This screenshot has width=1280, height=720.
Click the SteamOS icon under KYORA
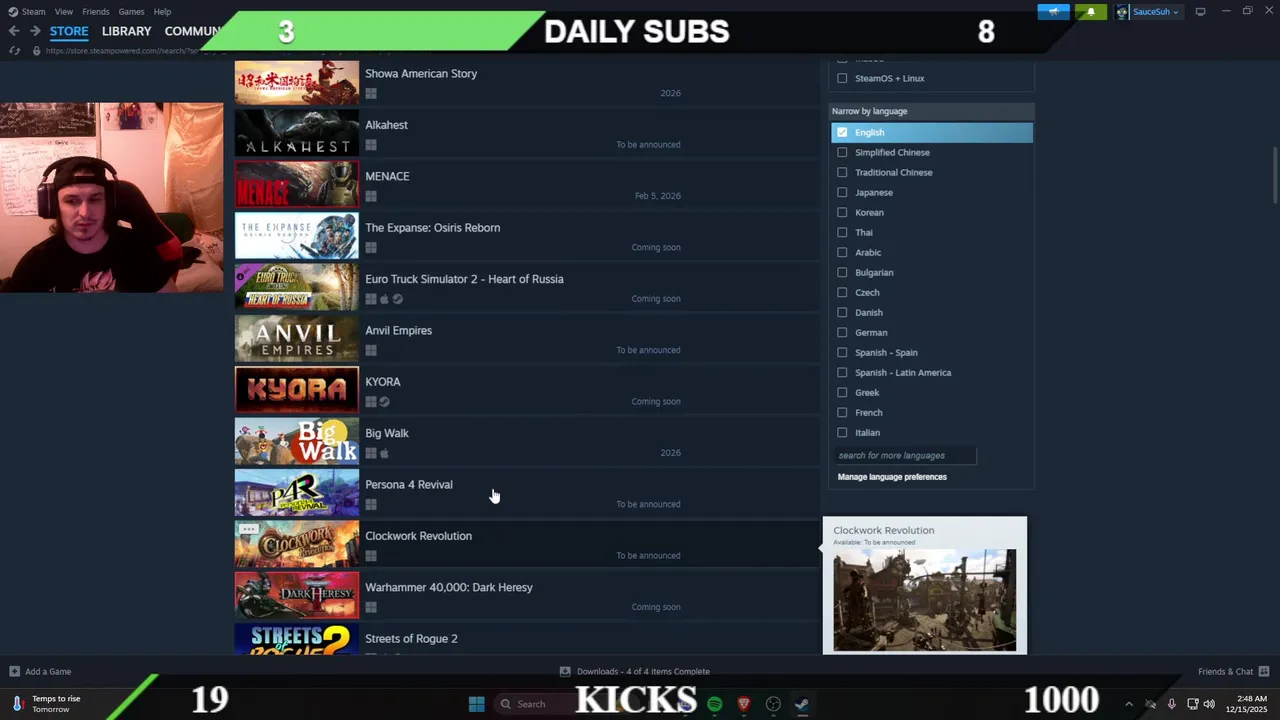(x=384, y=402)
